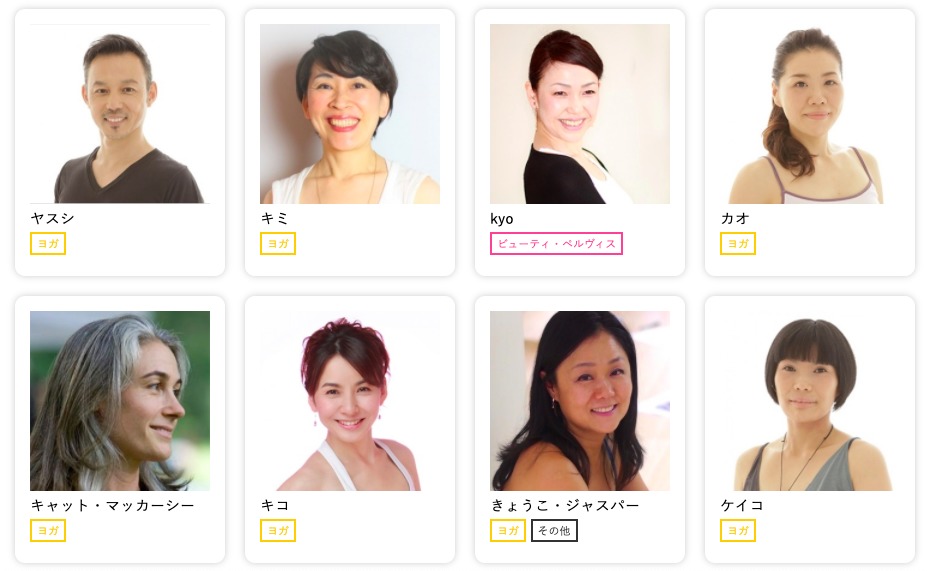The height and width of the screenshot is (571, 927).
Task: Click the ヨガ tag under ヤスシ
Action: (48, 244)
